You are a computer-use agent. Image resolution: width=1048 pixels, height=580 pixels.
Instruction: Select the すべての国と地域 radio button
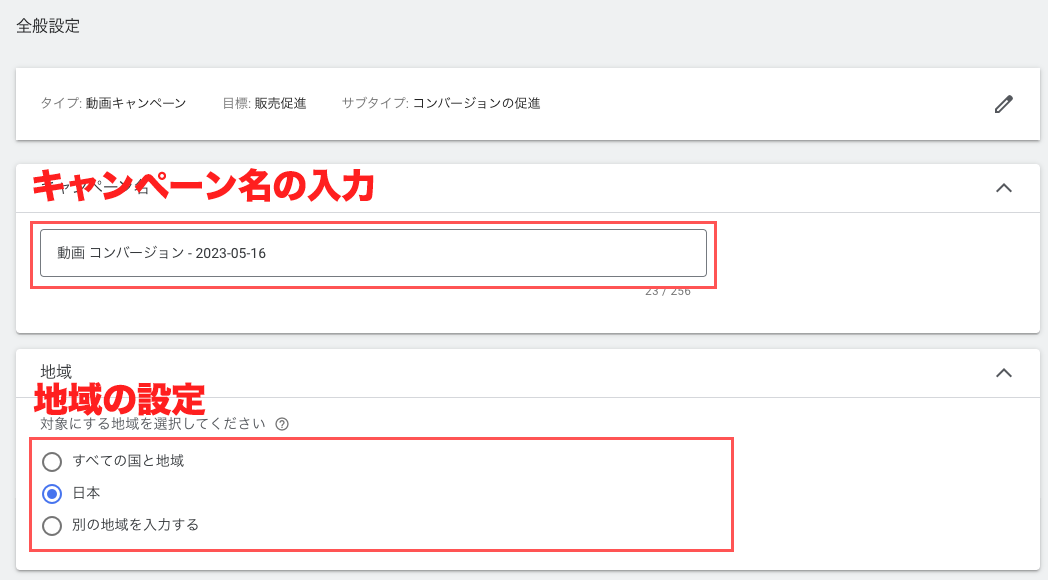coord(52,462)
